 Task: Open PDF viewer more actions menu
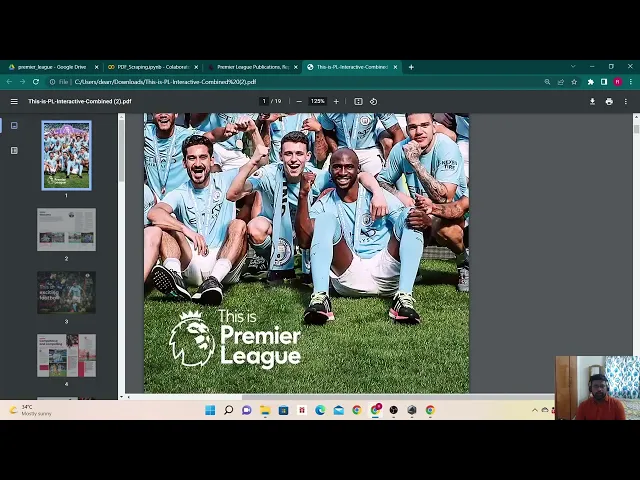tap(626, 102)
